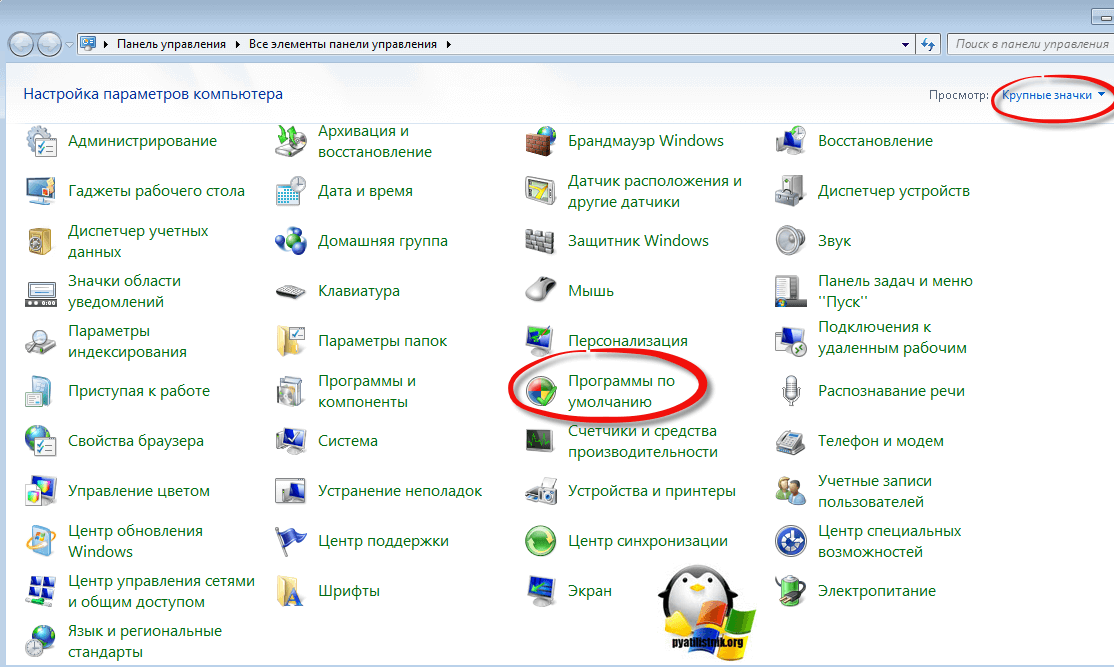The width and height of the screenshot is (1114, 667).
Task: Click the Персонализация link
Action: (627, 341)
